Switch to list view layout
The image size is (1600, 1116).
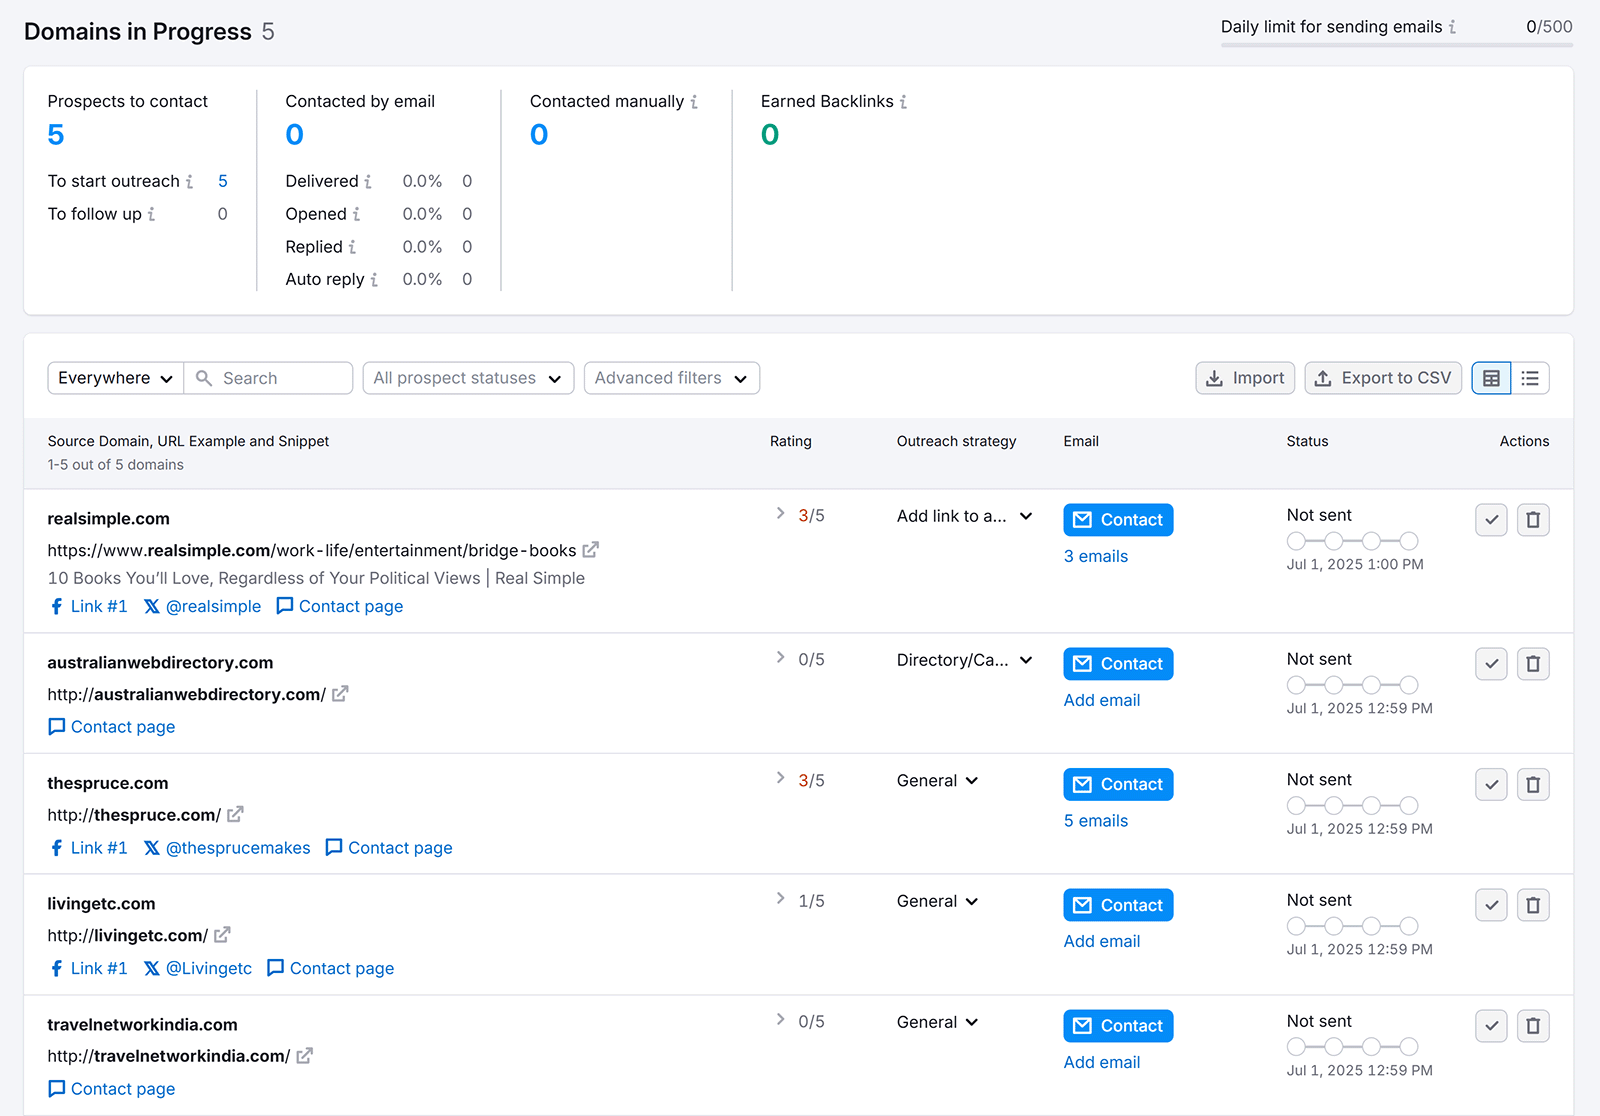pos(1529,378)
